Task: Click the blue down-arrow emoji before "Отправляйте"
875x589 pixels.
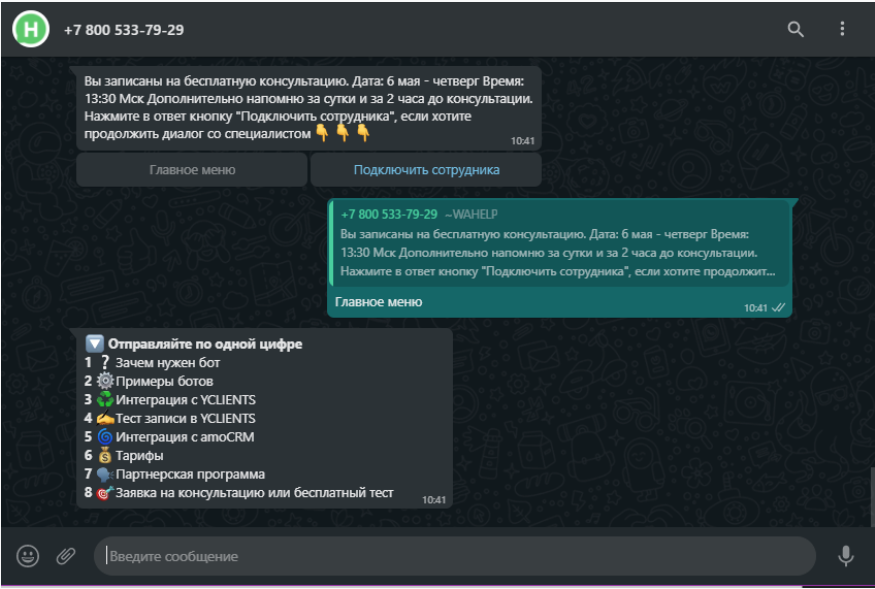Action: click(x=95, y=344)
